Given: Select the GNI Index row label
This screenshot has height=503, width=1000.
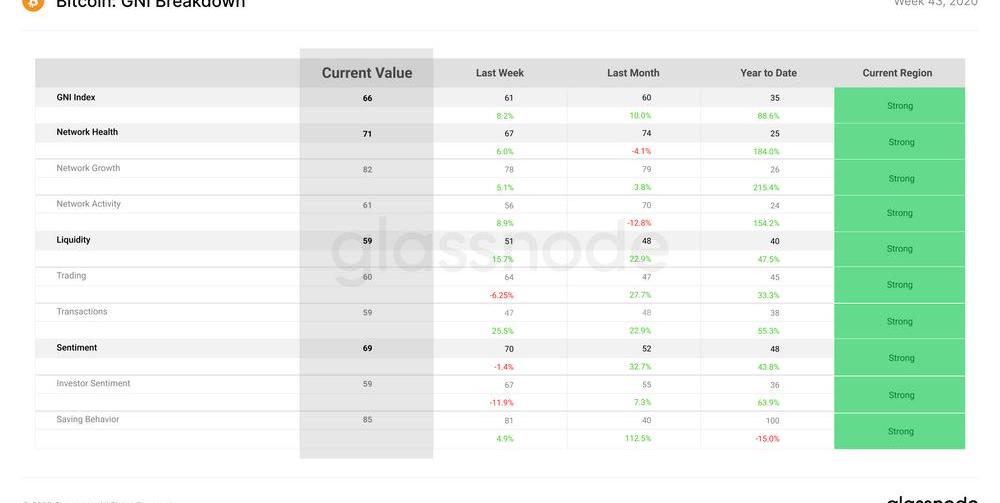Looking at the screenshot, I should point(76,98).
